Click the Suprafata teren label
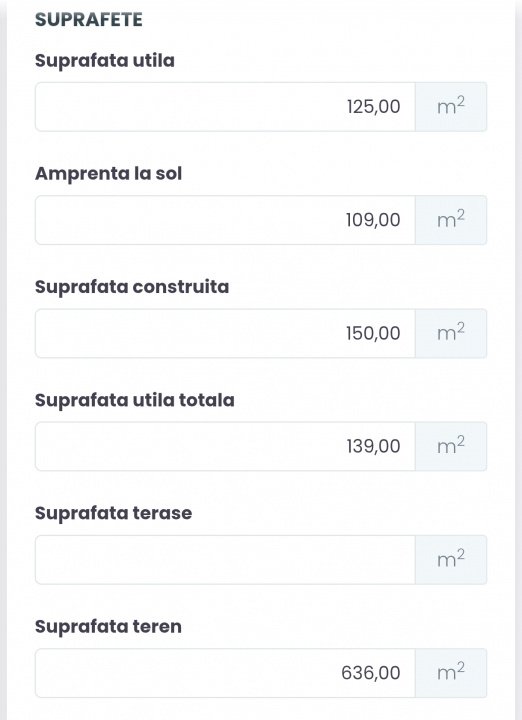 click(108, 627)
